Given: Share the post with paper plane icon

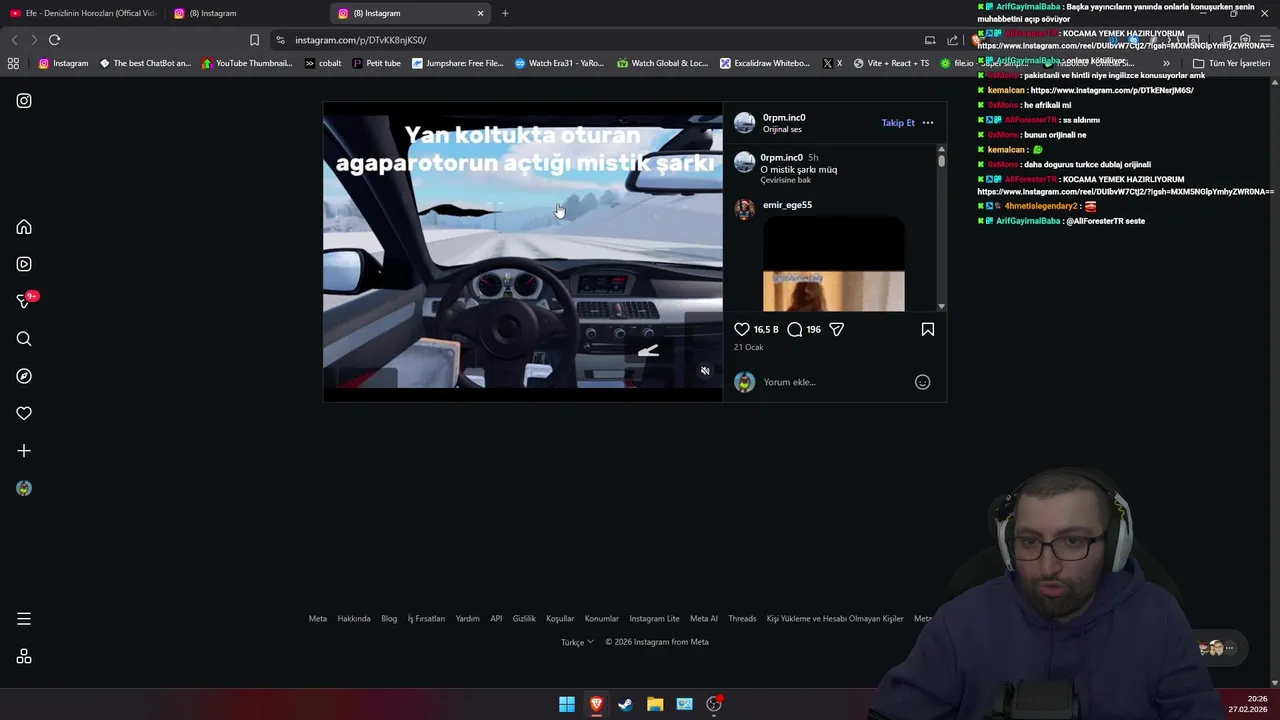Looking at the screenshot, I should pyautogui.click(x=837, y=329).
